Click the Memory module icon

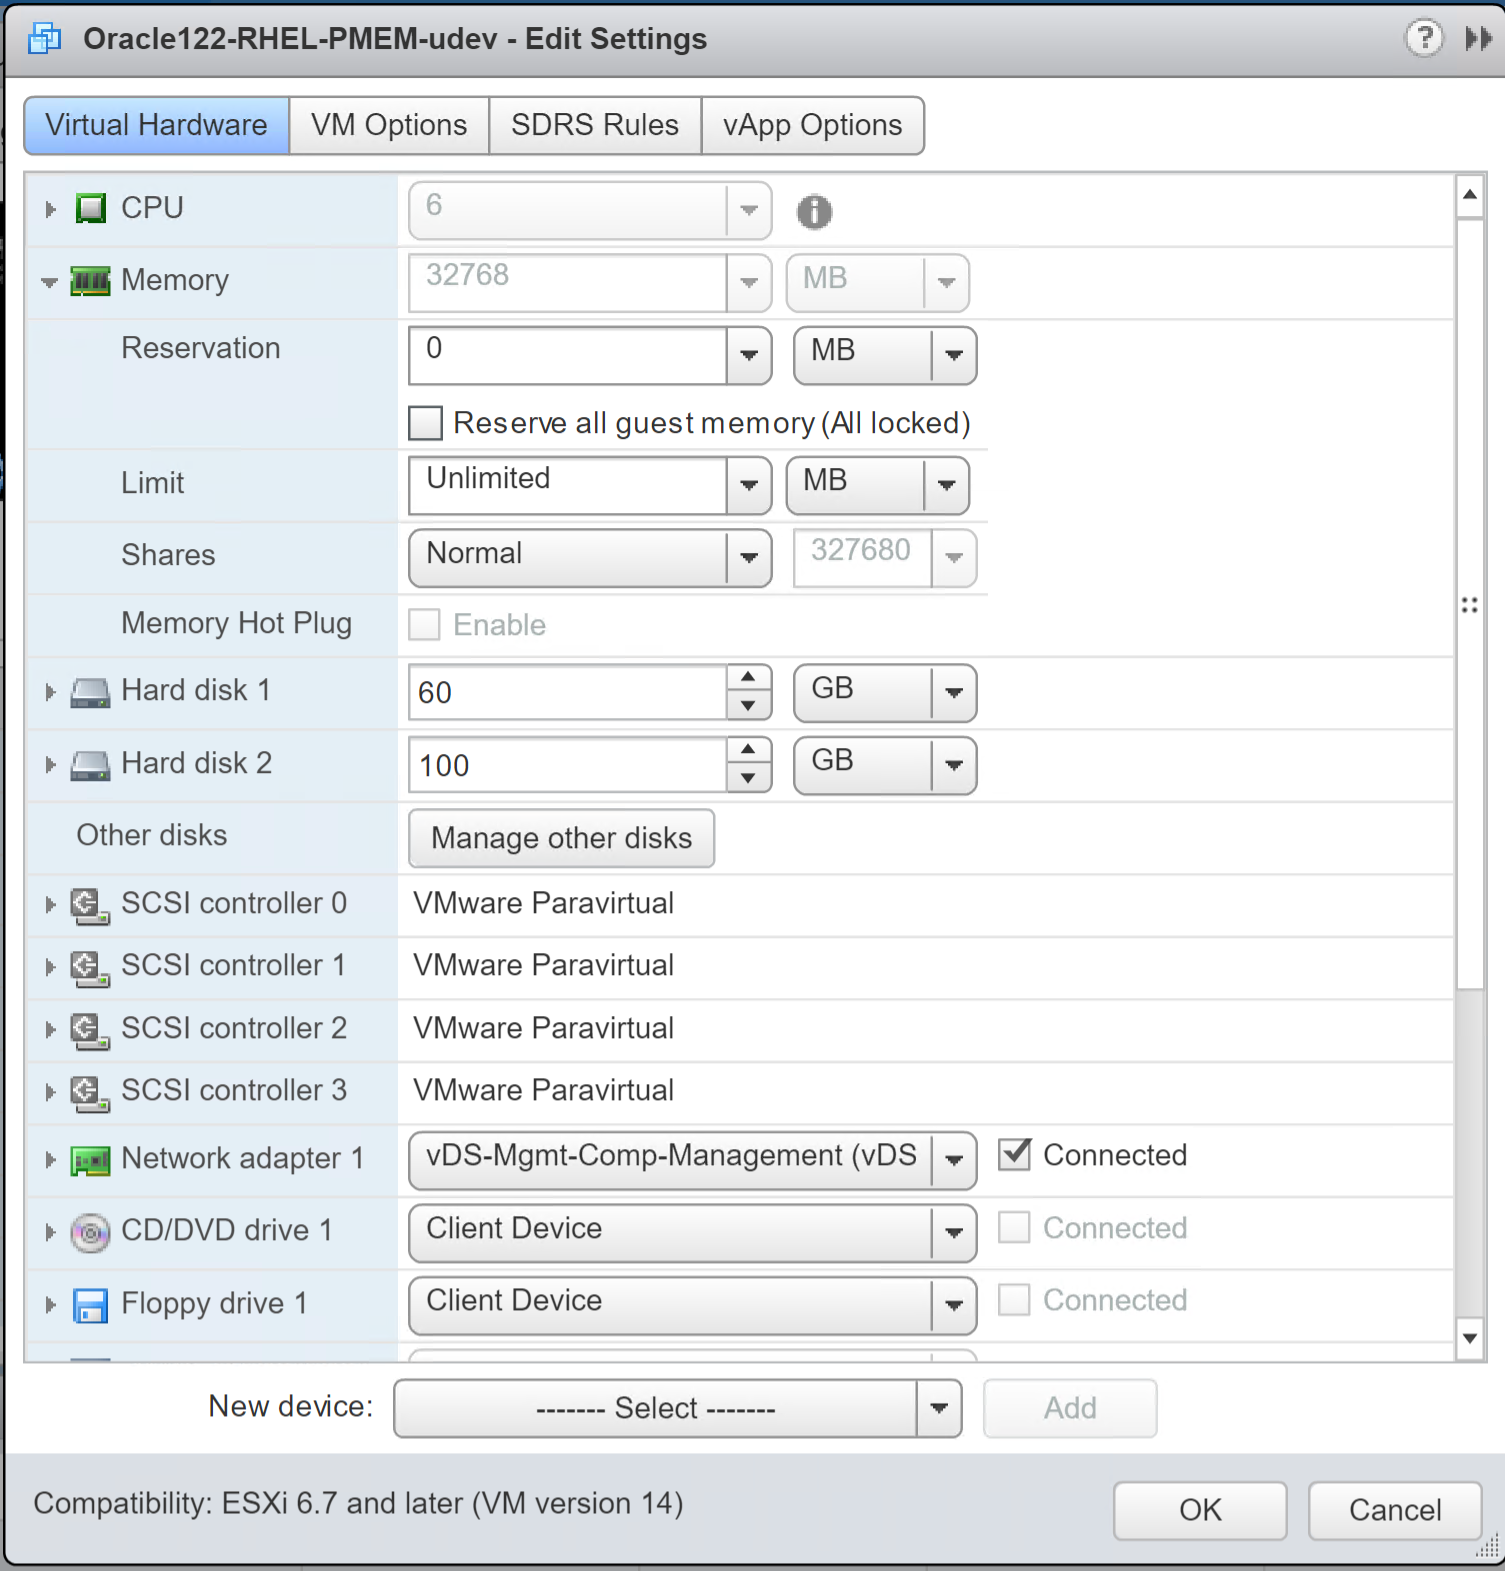(x=90, y=281)
